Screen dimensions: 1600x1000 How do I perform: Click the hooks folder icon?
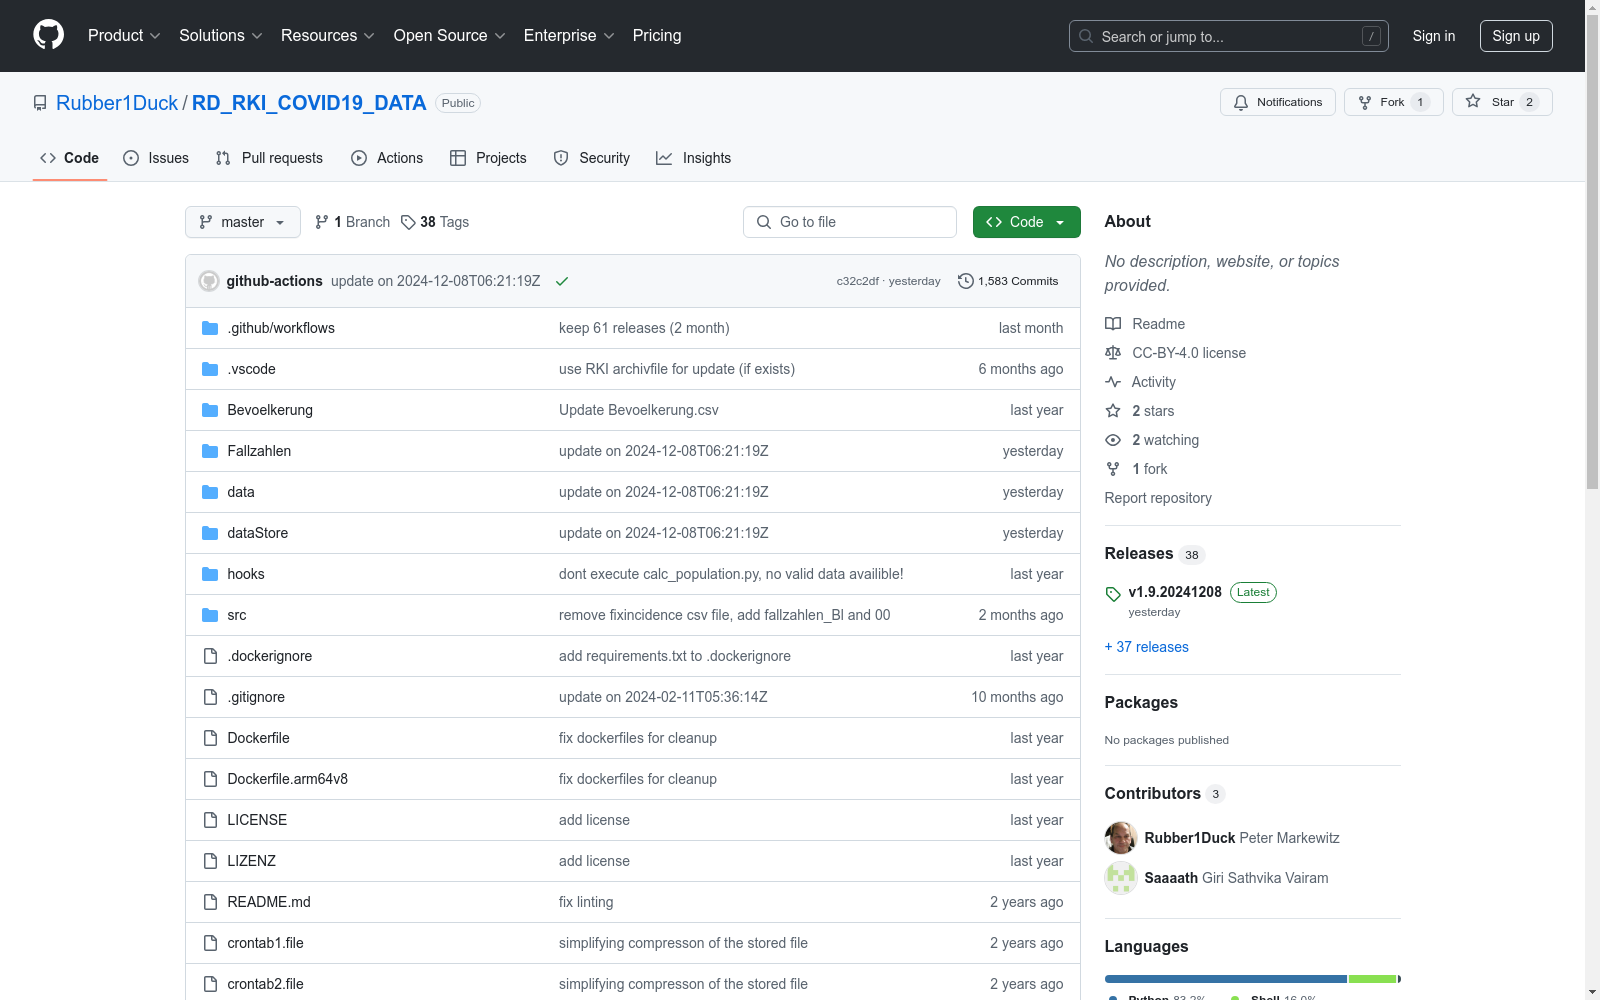coord(210,574)
